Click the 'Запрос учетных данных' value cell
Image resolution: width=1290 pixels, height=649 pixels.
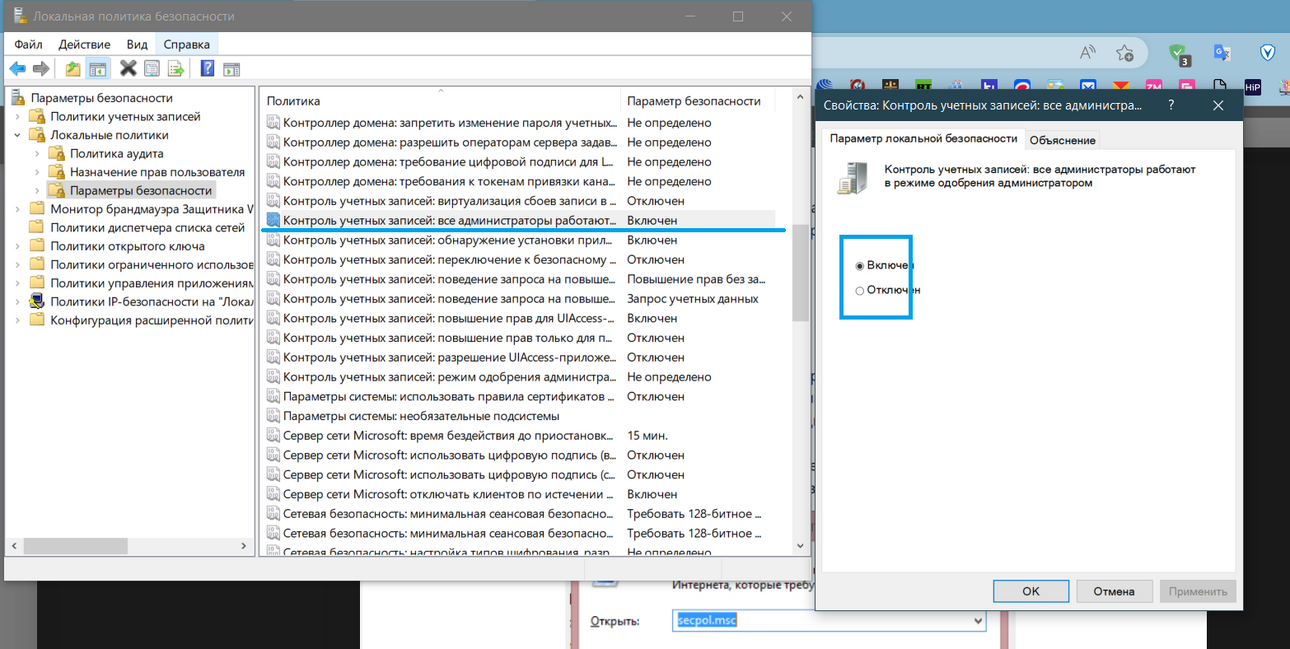(x=693, y=298)
